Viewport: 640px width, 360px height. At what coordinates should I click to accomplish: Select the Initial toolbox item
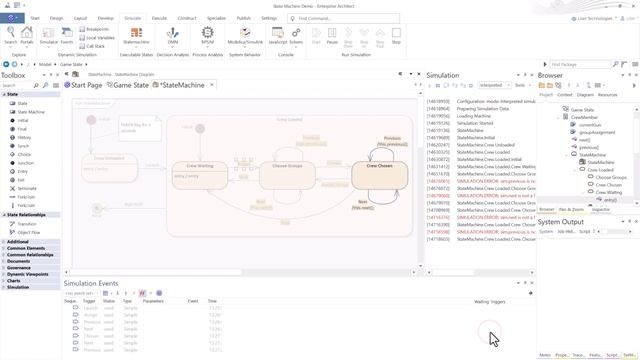pyautogui.click(x=19, y=120)
